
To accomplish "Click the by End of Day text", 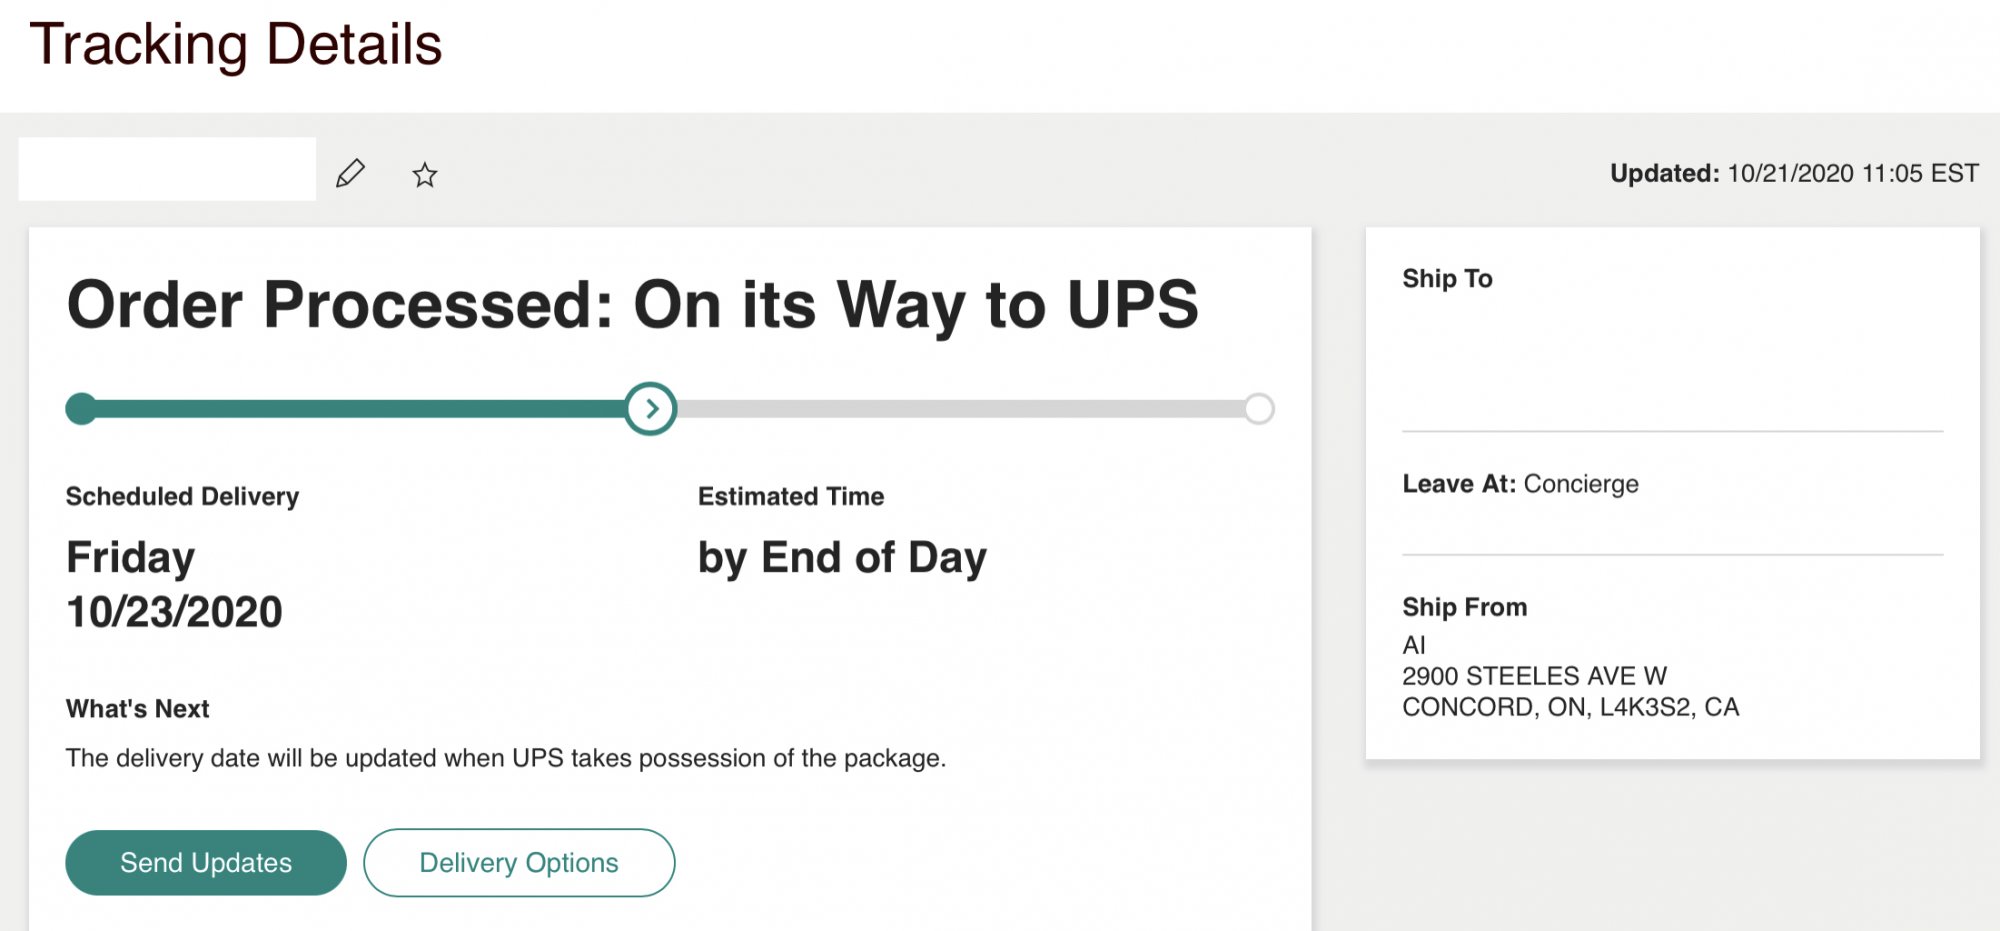I will pyautogui.click(x=842, y=558).
